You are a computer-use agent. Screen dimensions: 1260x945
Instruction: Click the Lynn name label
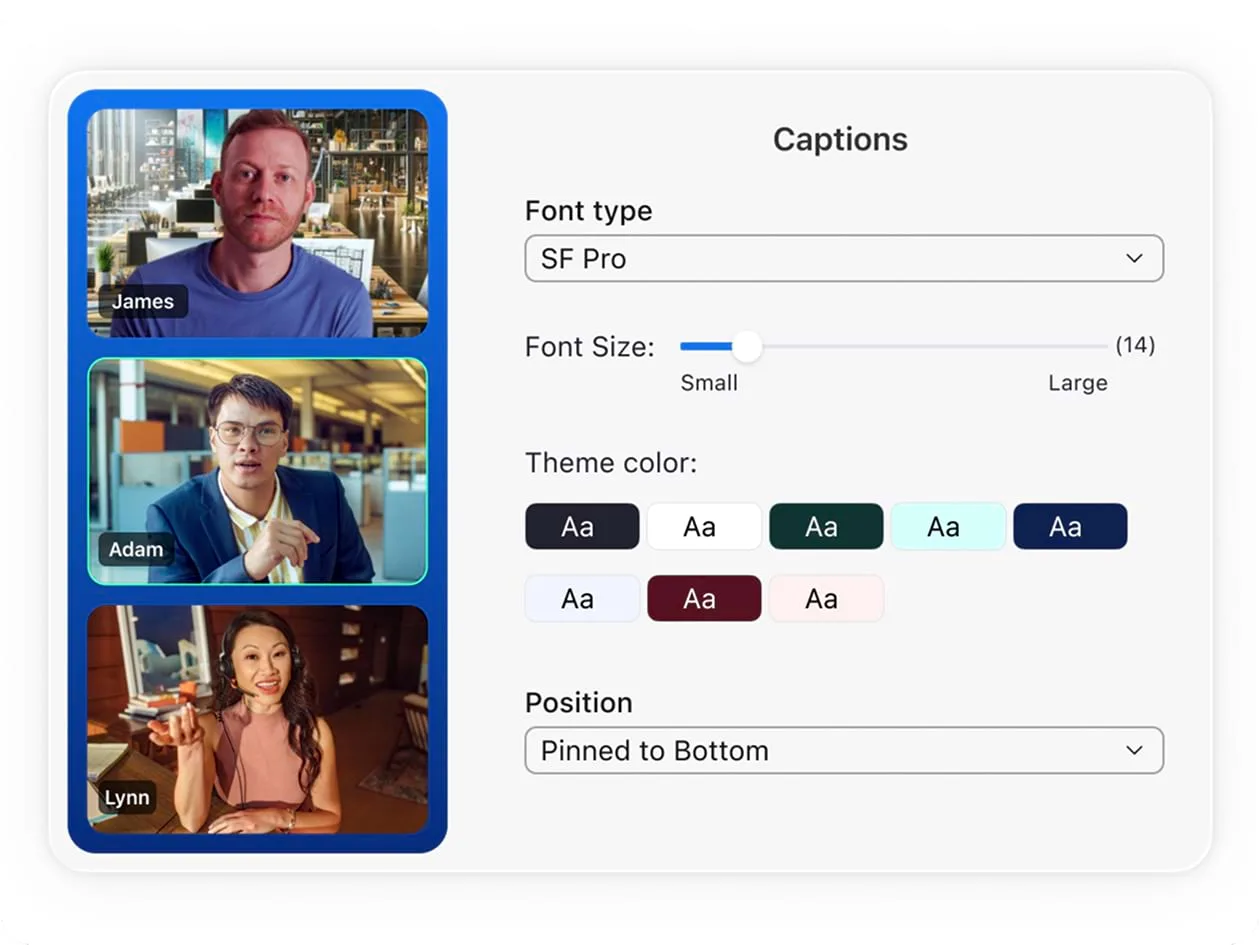click(127, 798)
